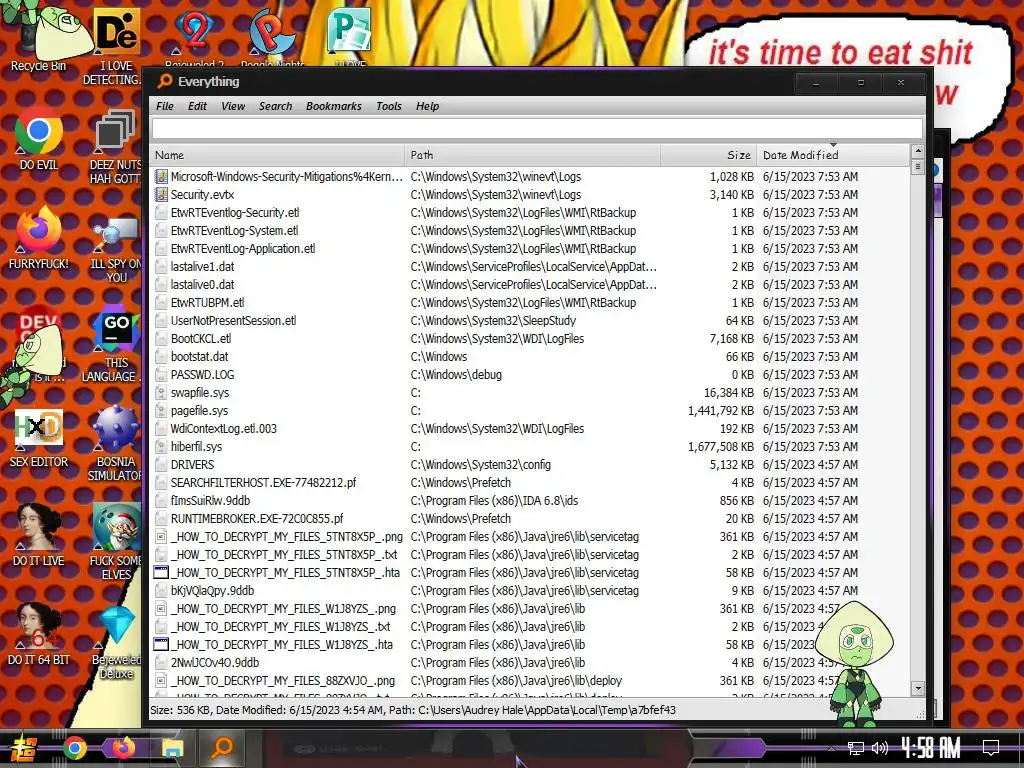Select SEARCHFILTERHOST.EXE-77482212.pf row

pos(530,483)
